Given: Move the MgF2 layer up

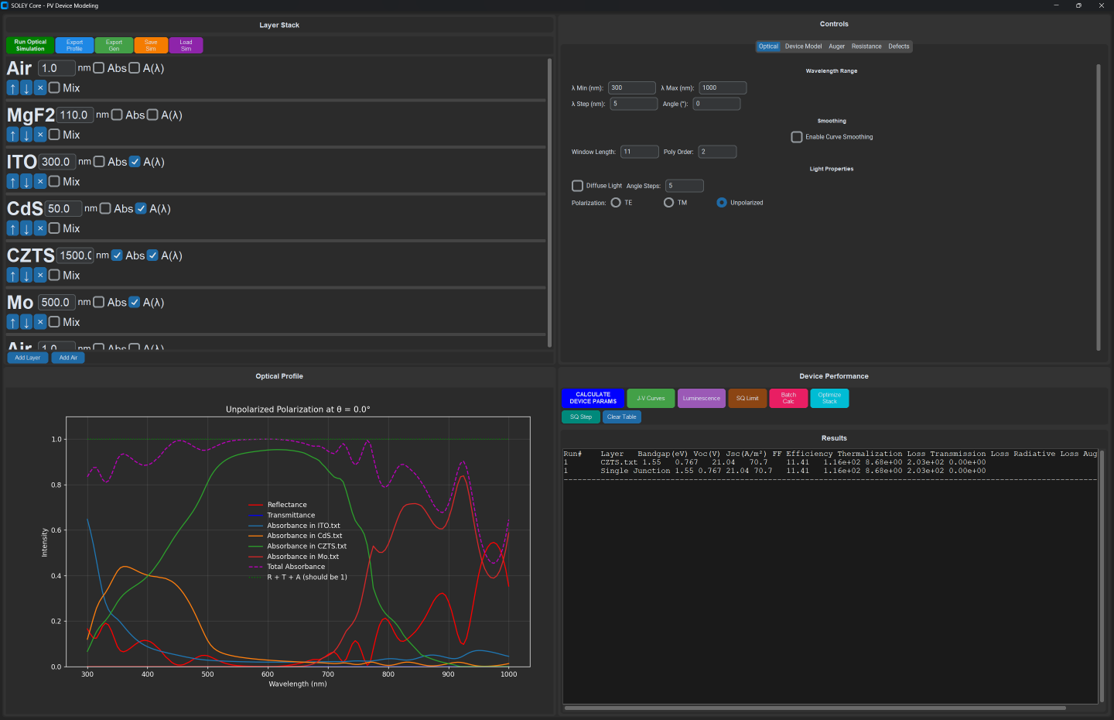Looking at the screenshot, I should pyautogui.click(x=11, y=134).
